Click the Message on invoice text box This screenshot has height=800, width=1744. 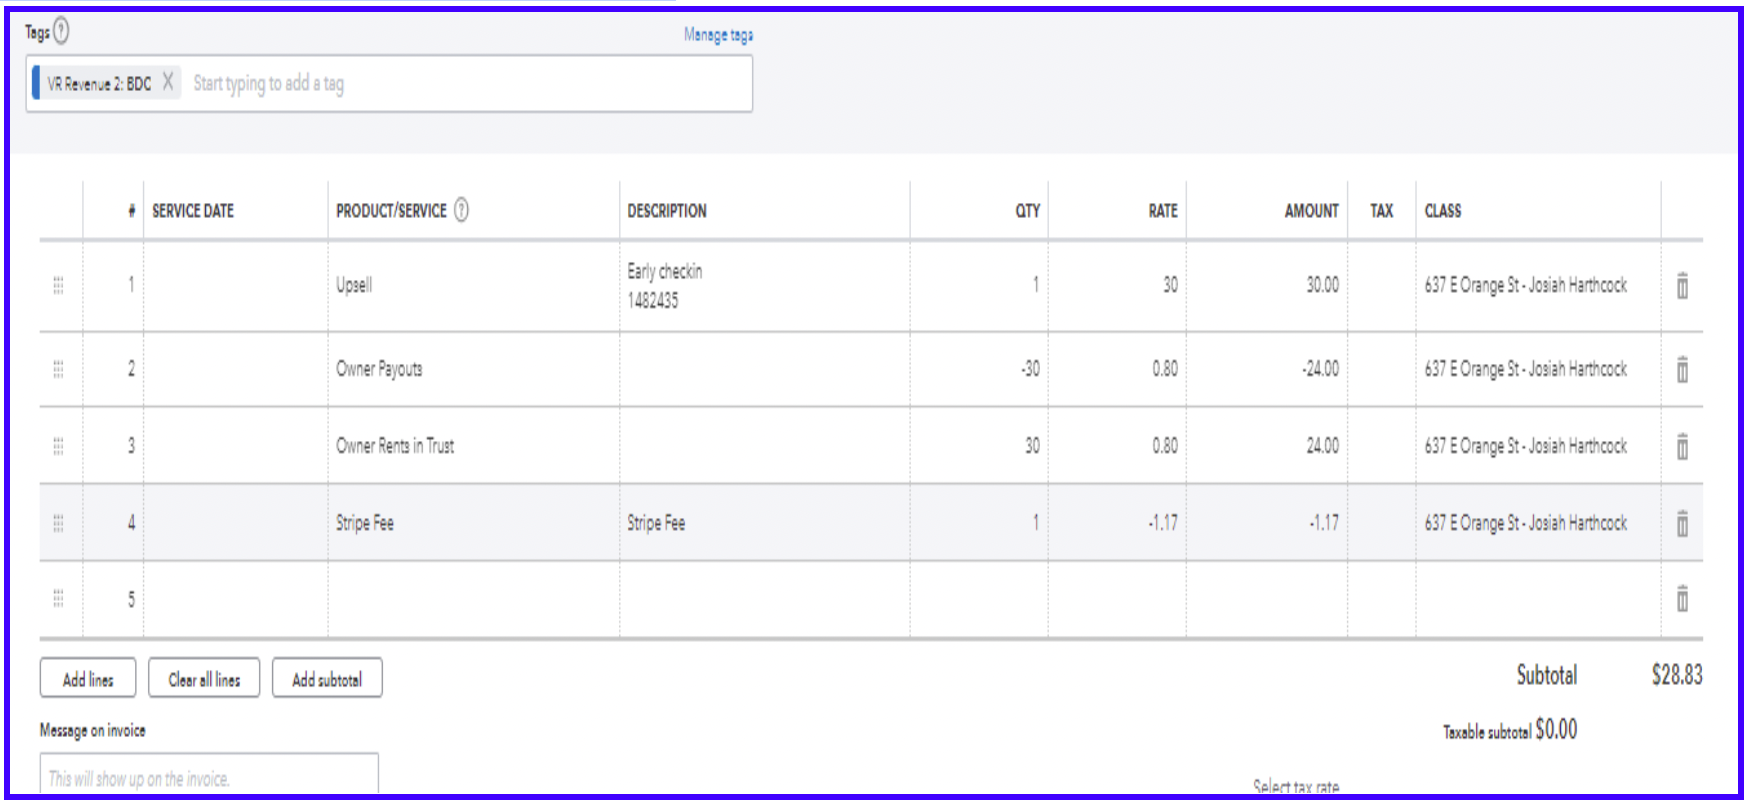(x=209, y=777)
